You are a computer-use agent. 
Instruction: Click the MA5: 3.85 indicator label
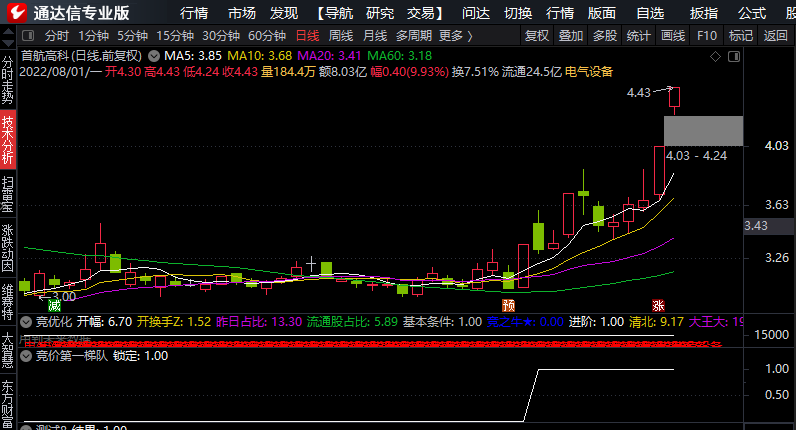coord(193,56)
